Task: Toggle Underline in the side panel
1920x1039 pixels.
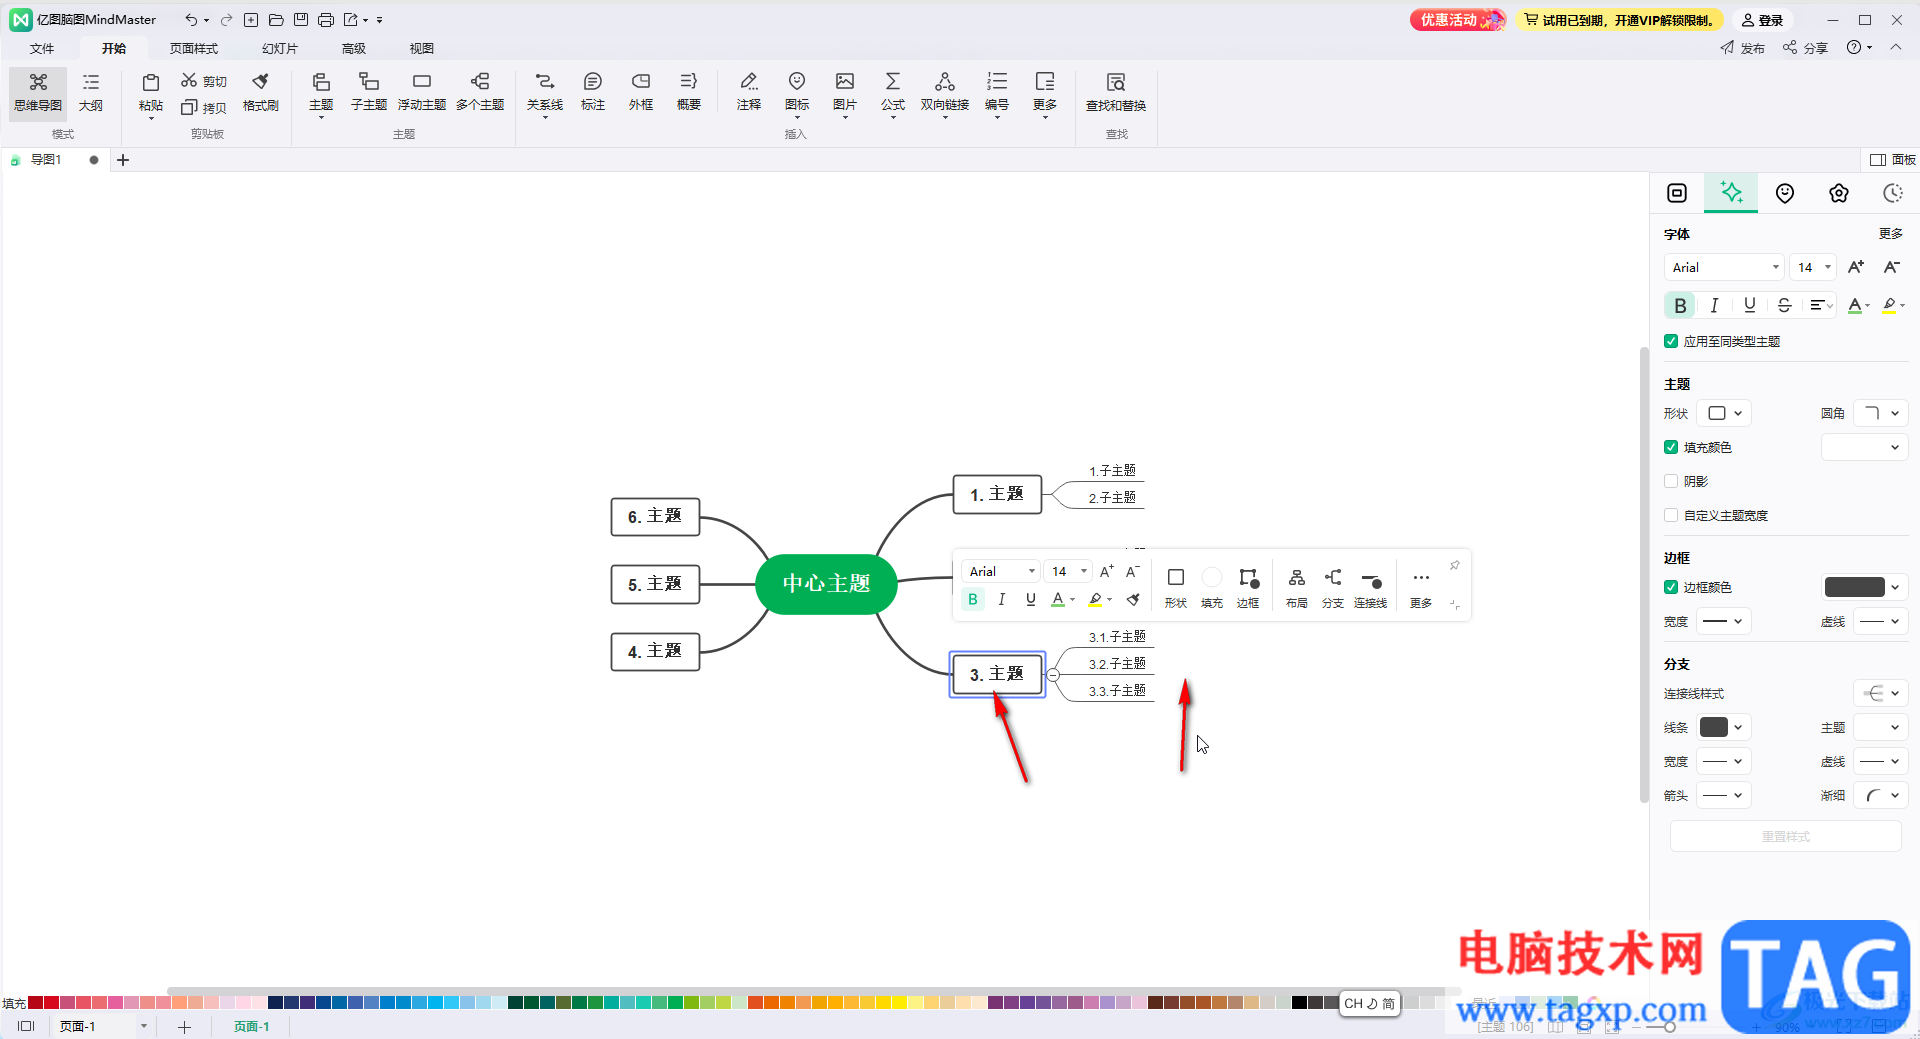Action: [1749, 305]
